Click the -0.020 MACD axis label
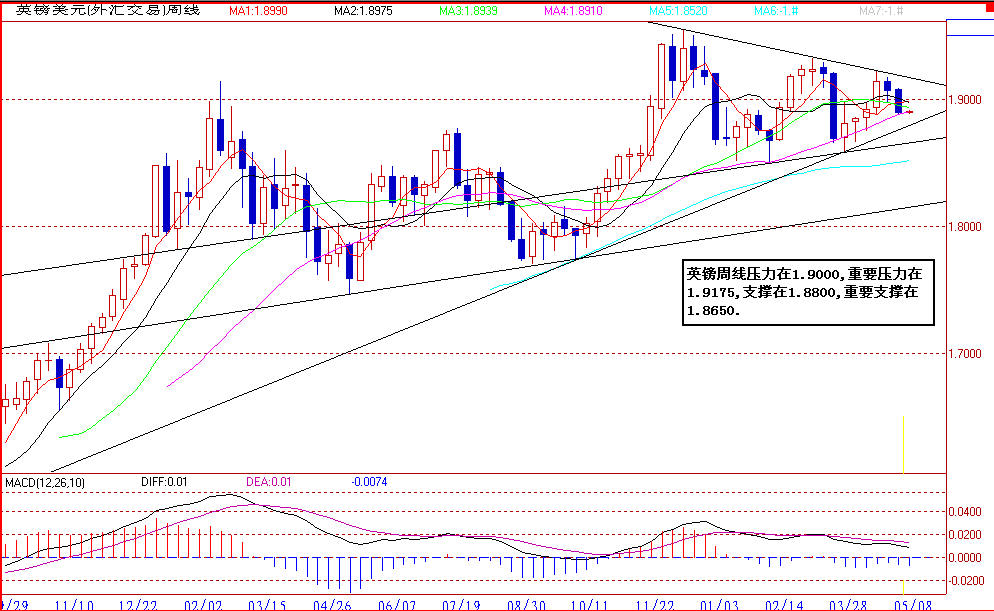Screen dimensions: 994x611 point(965,581)
